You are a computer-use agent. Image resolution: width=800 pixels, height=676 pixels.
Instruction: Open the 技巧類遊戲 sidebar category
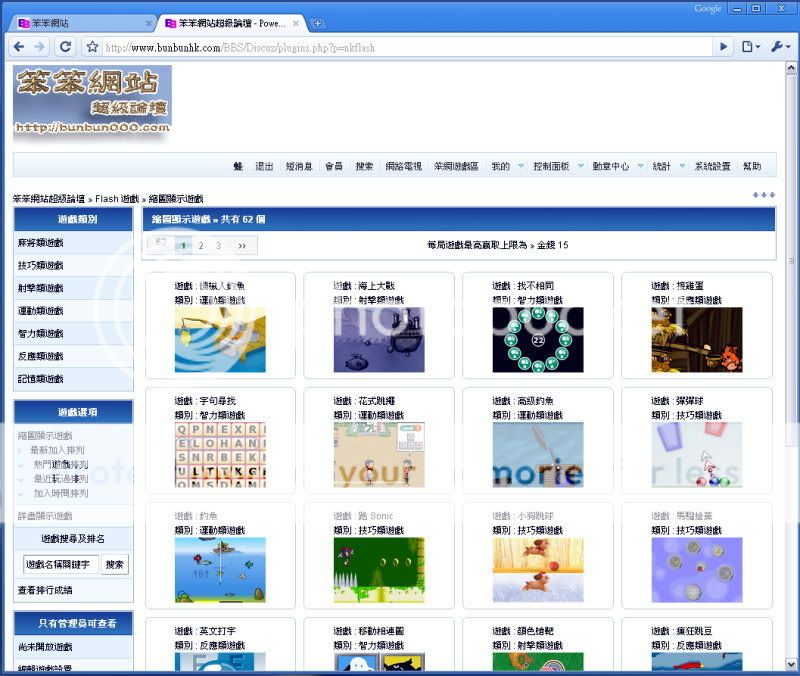pyautogui.click(x=40, y=265)
